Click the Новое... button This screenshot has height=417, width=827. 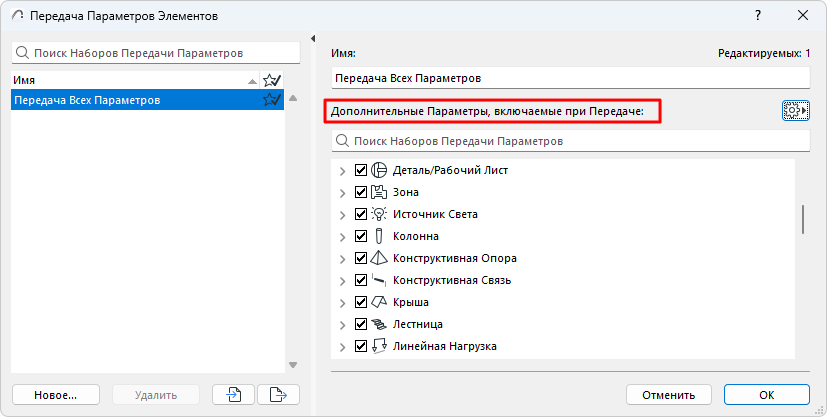pyautogui.click(x=55, y=394)
